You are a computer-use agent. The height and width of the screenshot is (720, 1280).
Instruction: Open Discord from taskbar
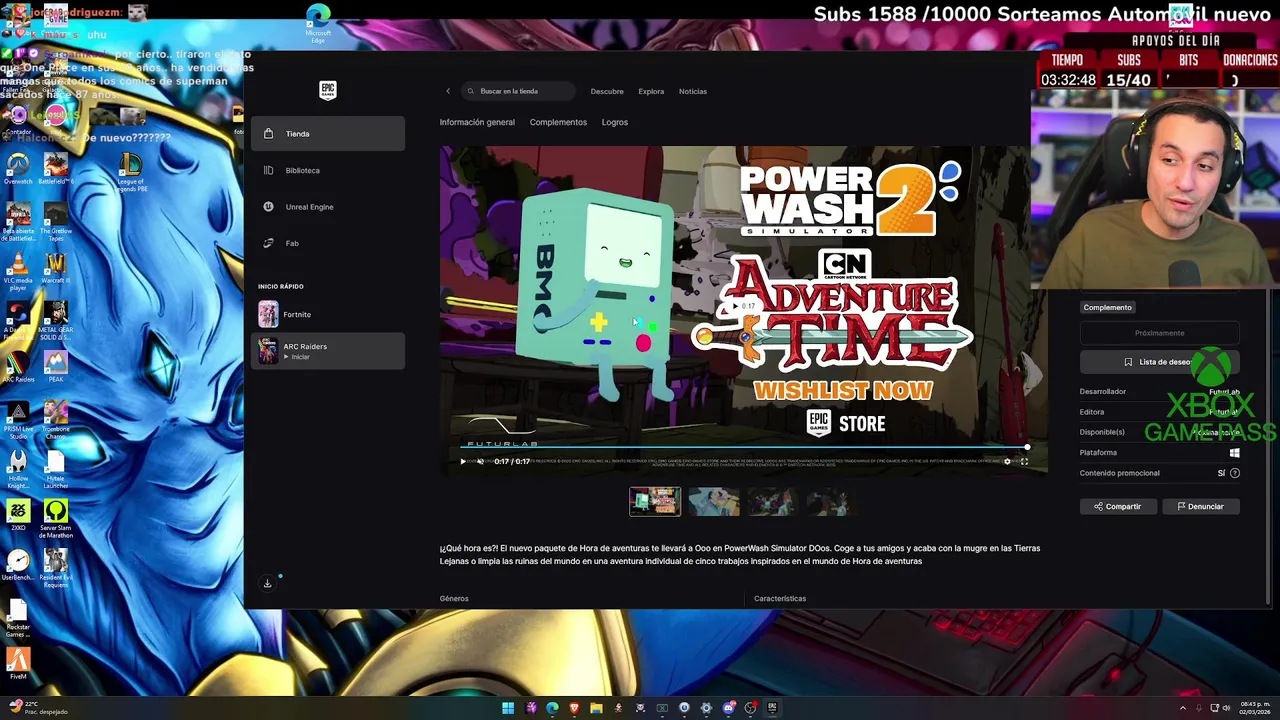(728, 708)
